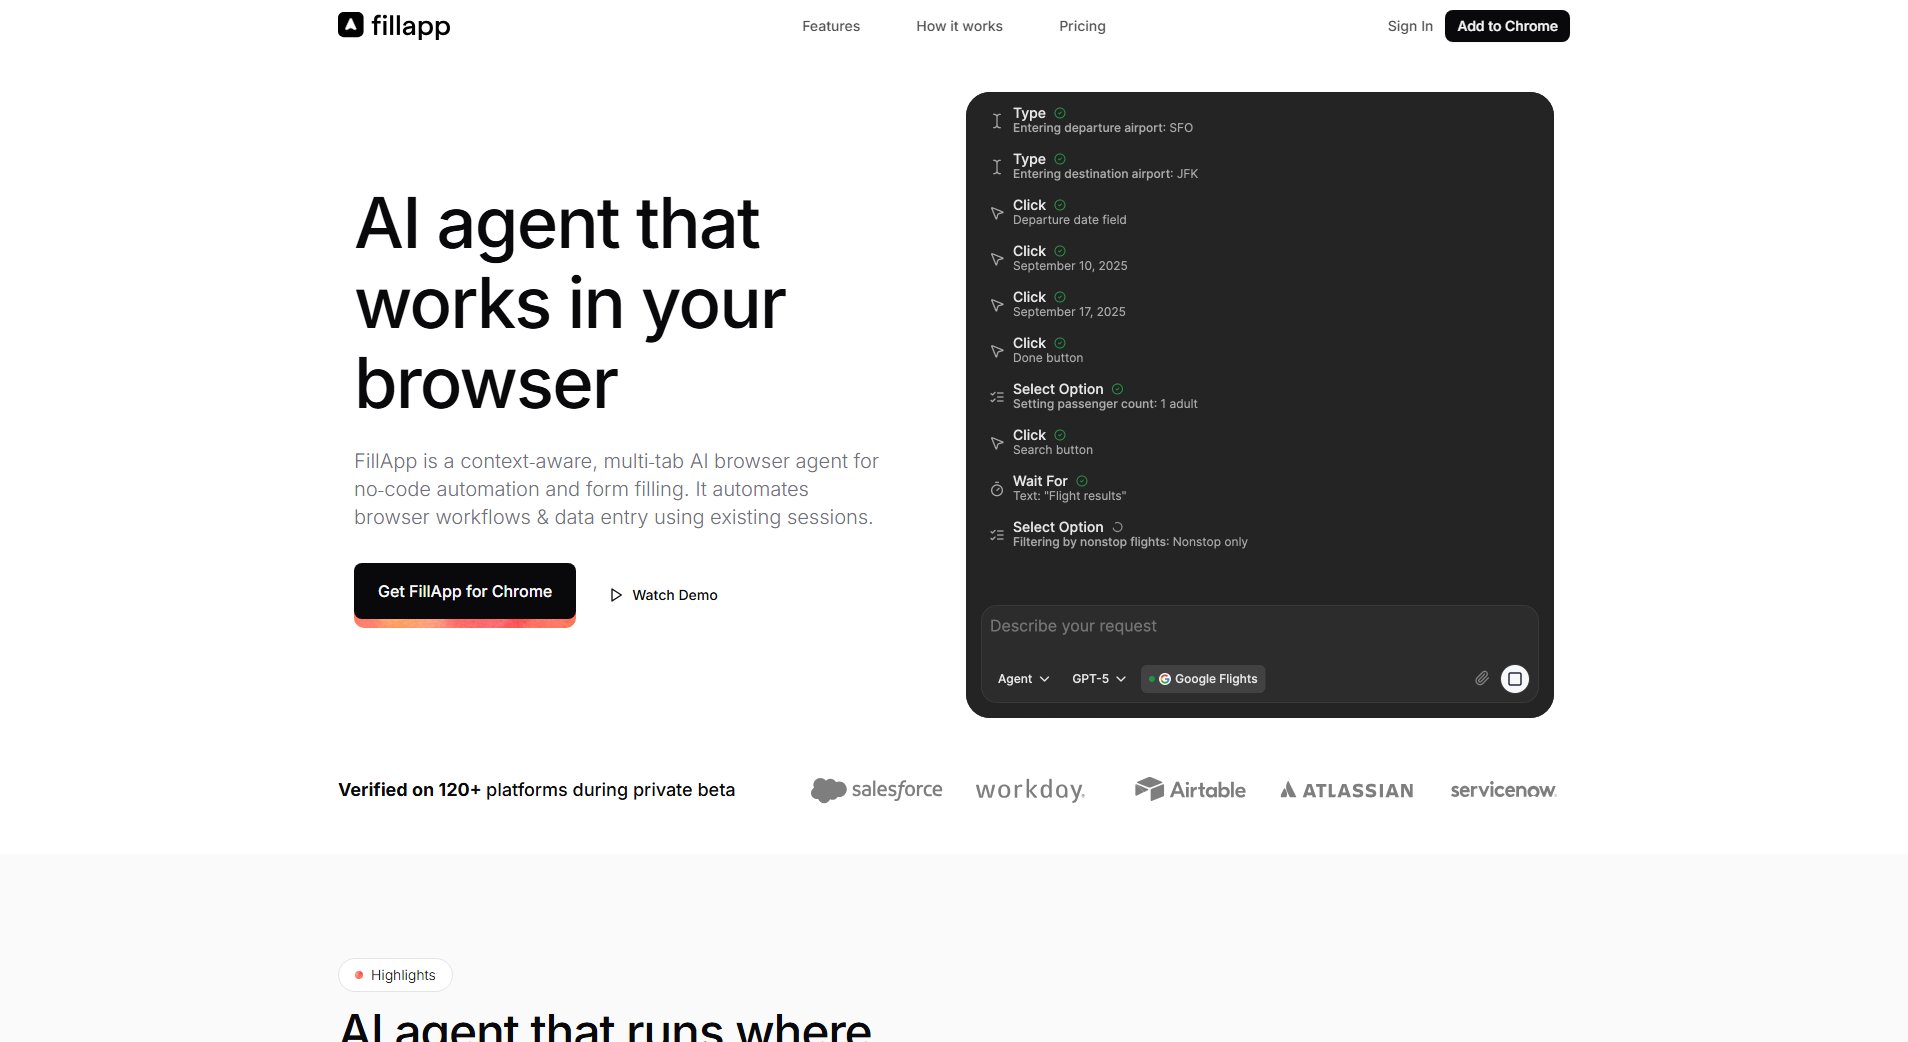Click the text cursor icon for SFO entry
The image size is (1908, 1042).
click(996, 121)
